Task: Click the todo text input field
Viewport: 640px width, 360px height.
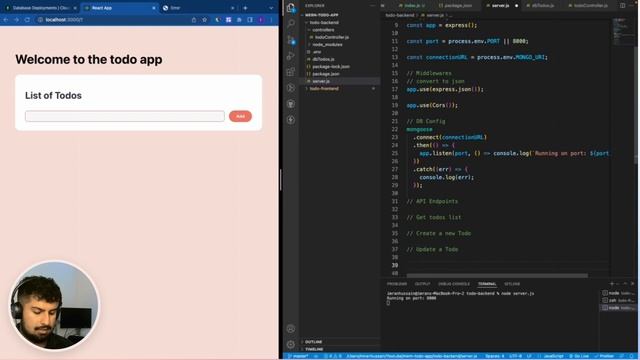Action: pos(124,116)
